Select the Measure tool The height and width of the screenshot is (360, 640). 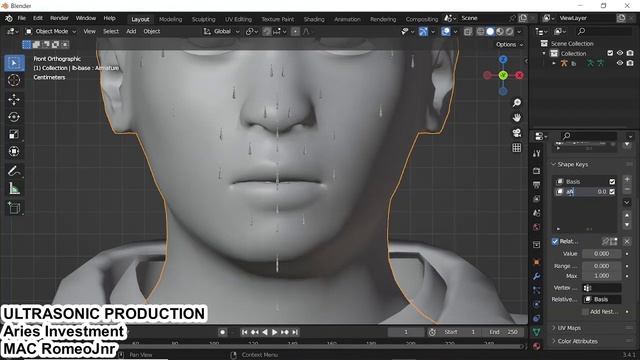tap(14, 189)
